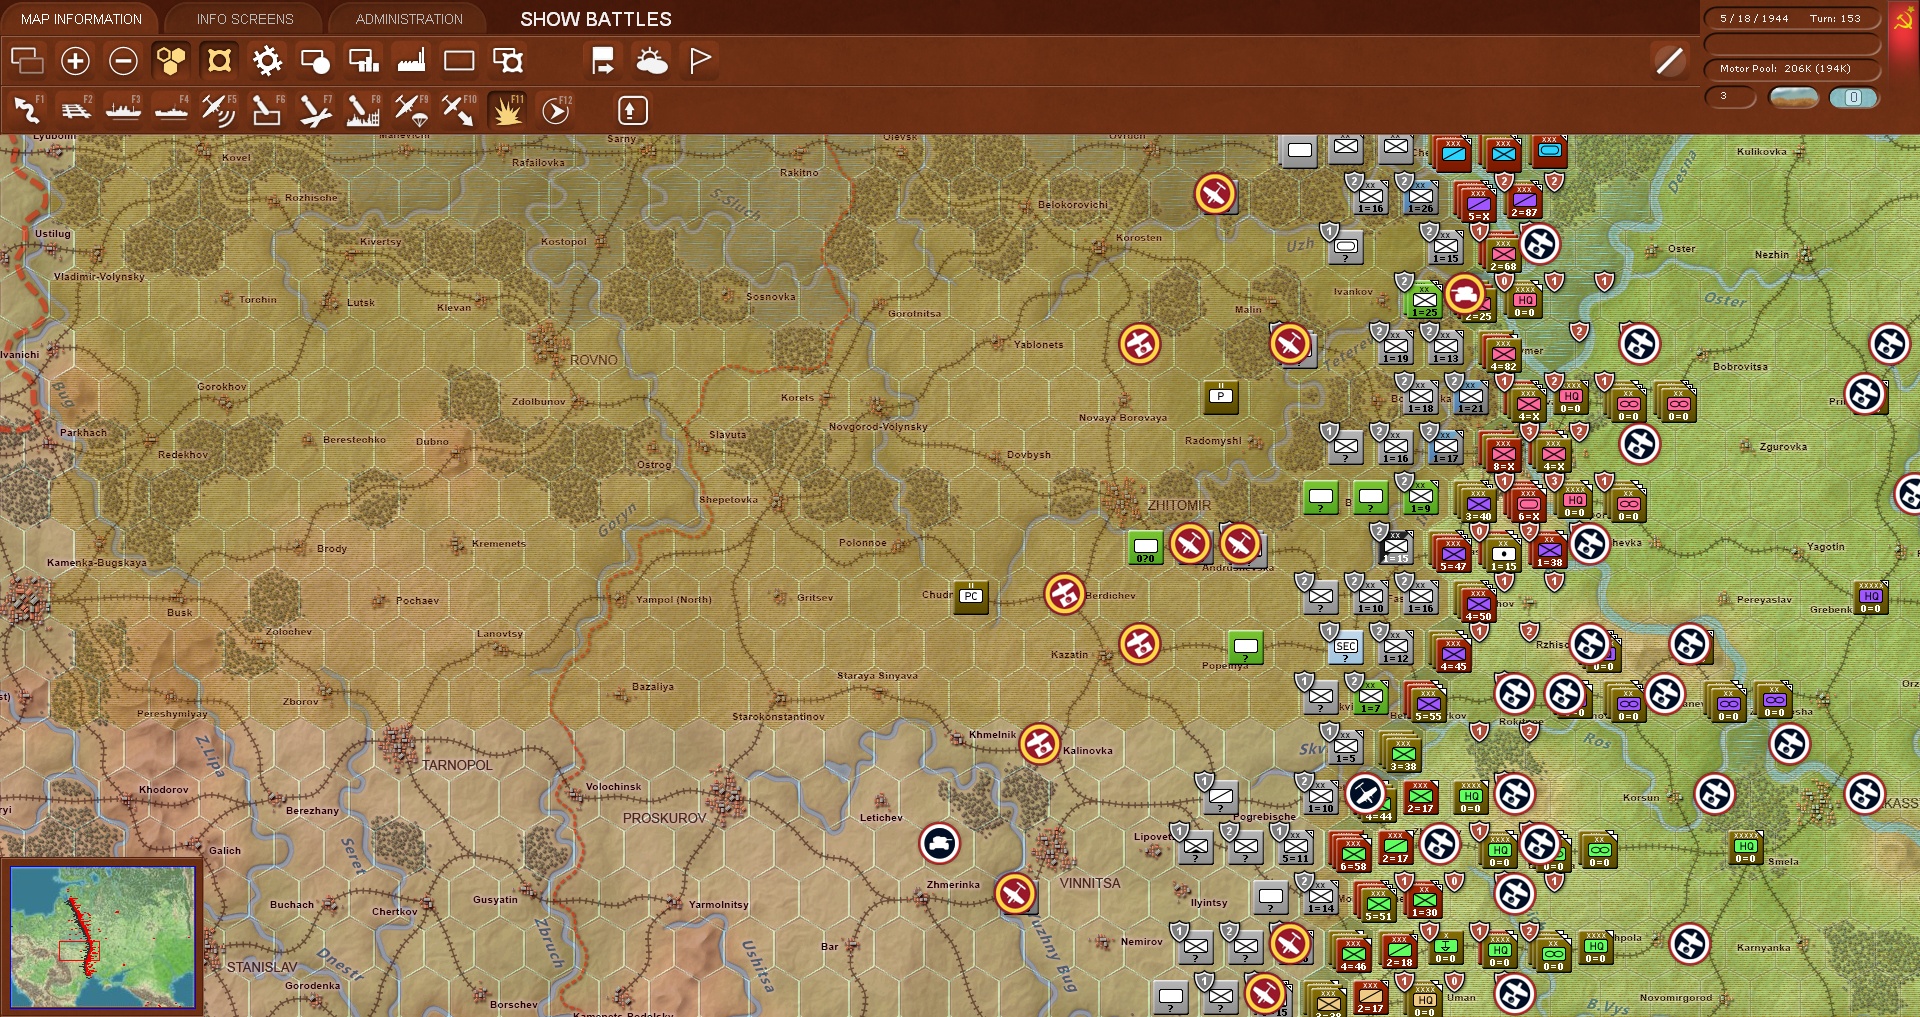Click the rectangle-with-circle map icon

[315, 61]
